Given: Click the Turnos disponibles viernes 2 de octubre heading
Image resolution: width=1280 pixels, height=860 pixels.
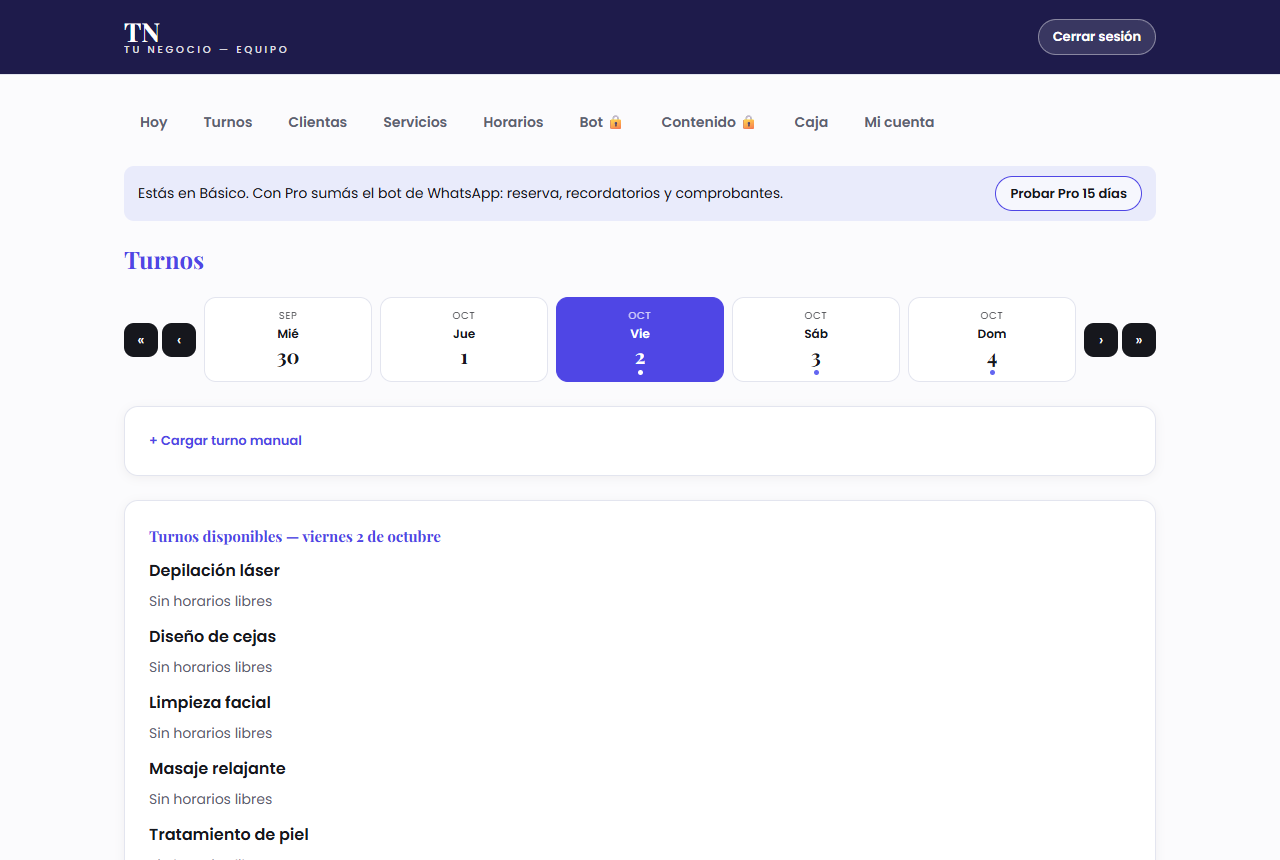Looking at the screenshot, I should (295, 536).
